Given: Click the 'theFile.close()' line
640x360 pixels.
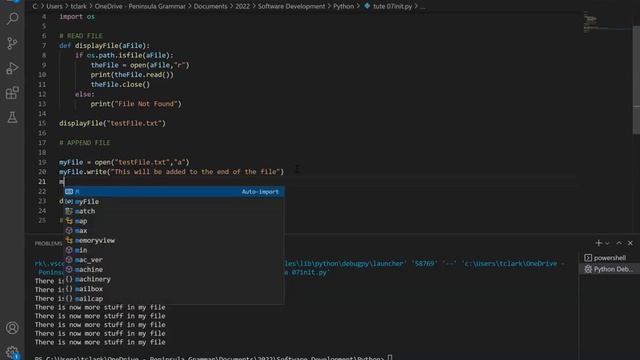Looking at the screenshot, I should coord(120,84).
